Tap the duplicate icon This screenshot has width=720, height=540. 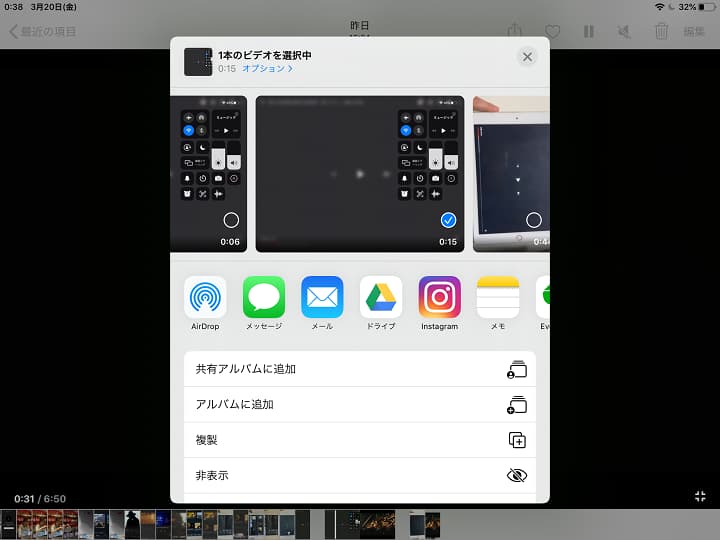pos(517,440)
